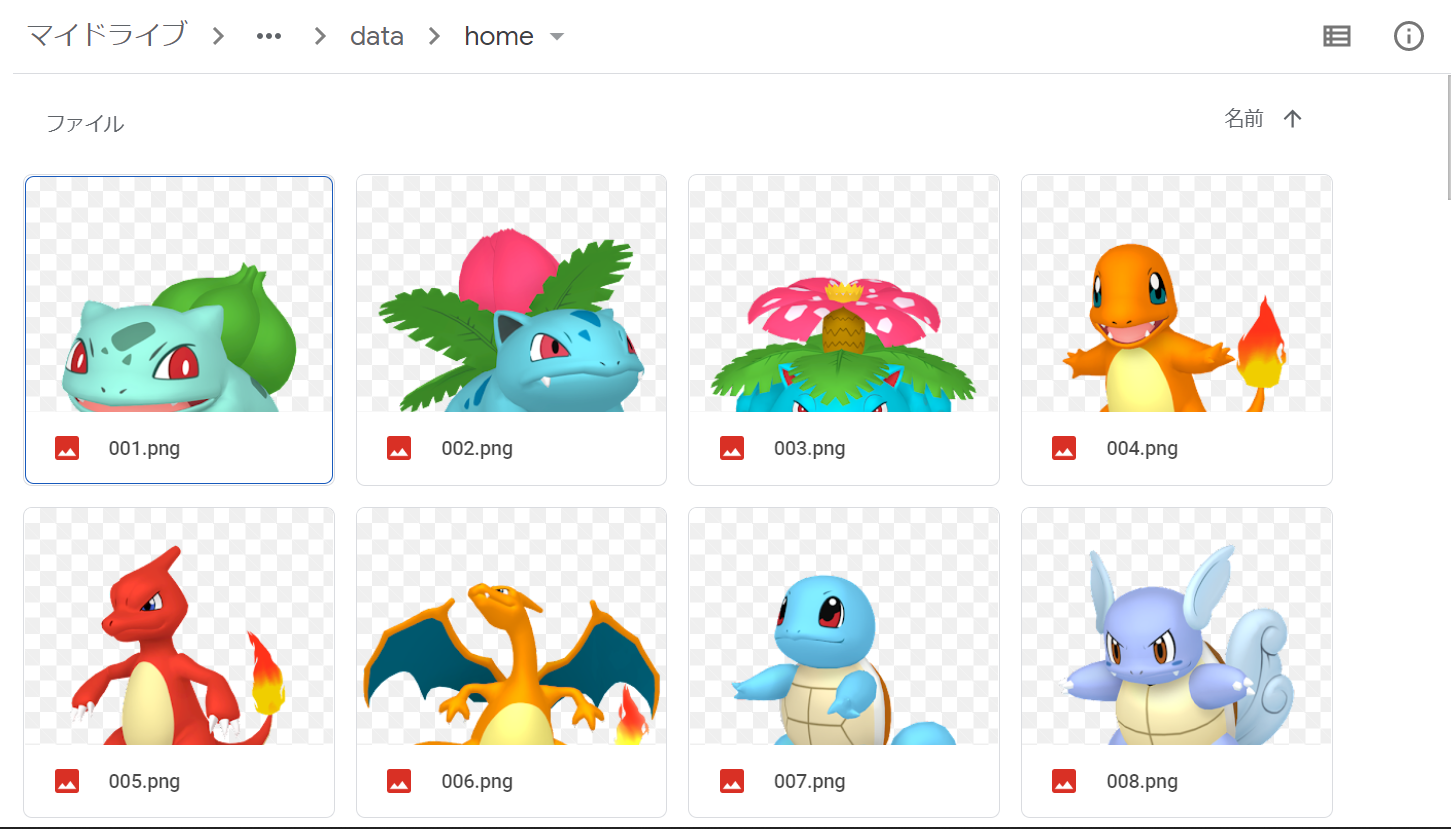Reverse sort direction arrow

click(x=1292, y=120)
